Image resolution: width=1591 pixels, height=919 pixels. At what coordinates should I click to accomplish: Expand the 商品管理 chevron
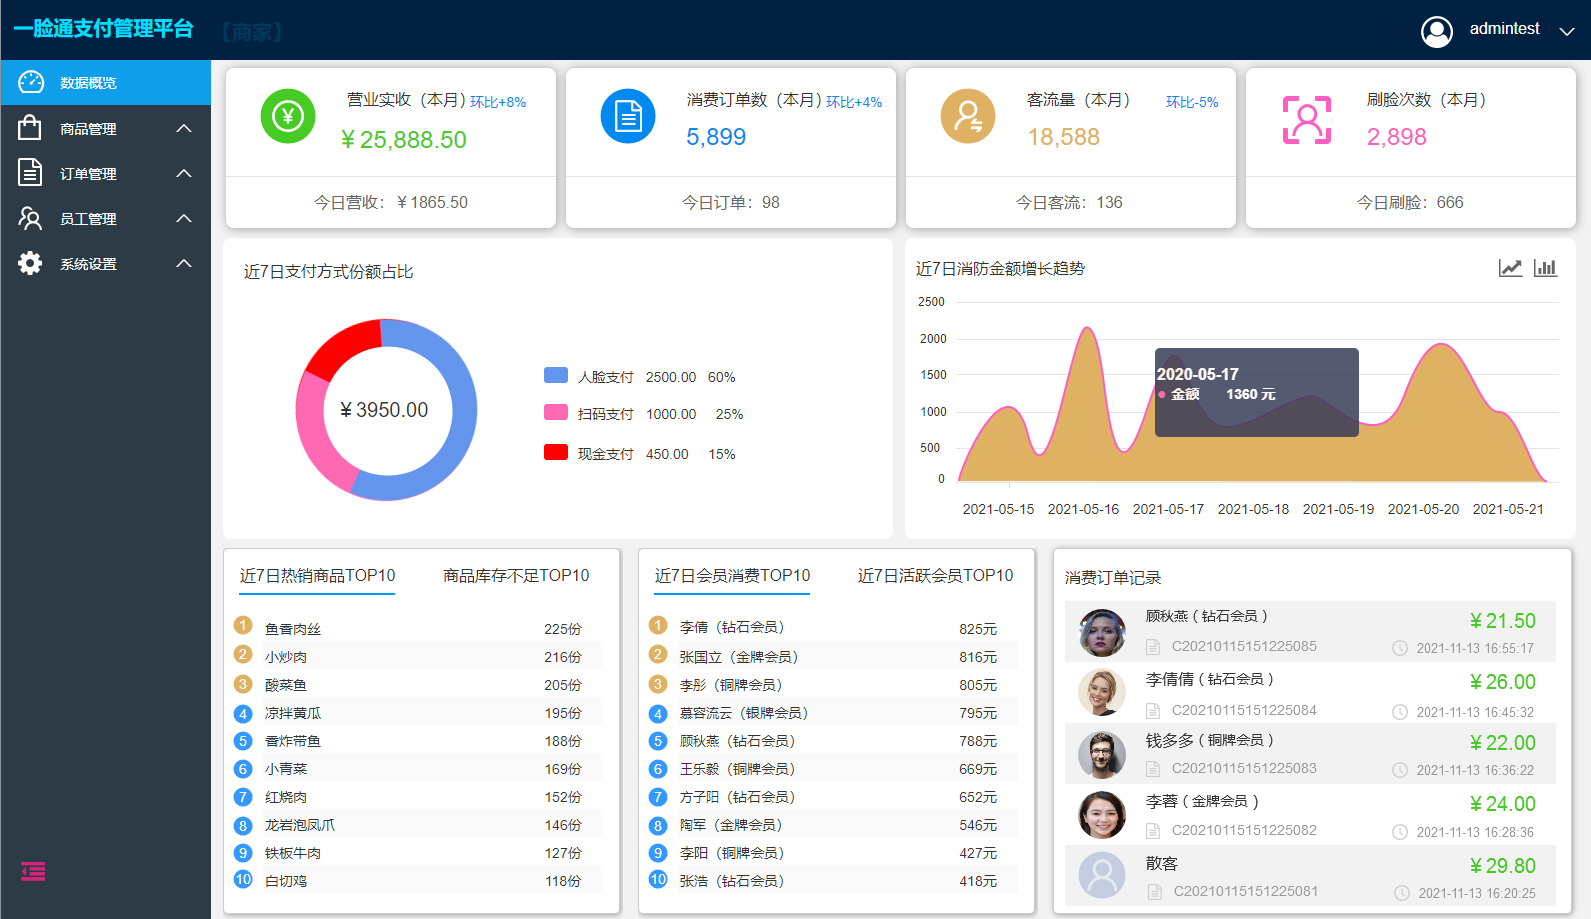[184, 128]
